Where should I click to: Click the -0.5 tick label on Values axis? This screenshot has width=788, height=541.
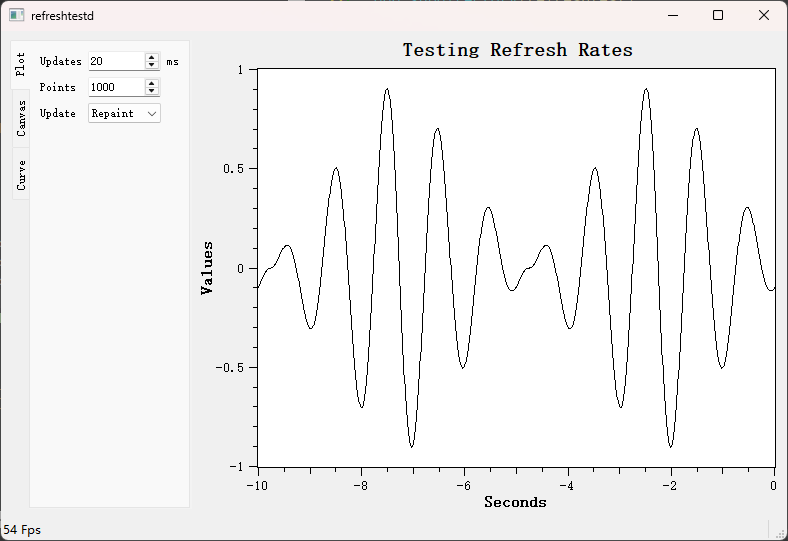(230, 368)
